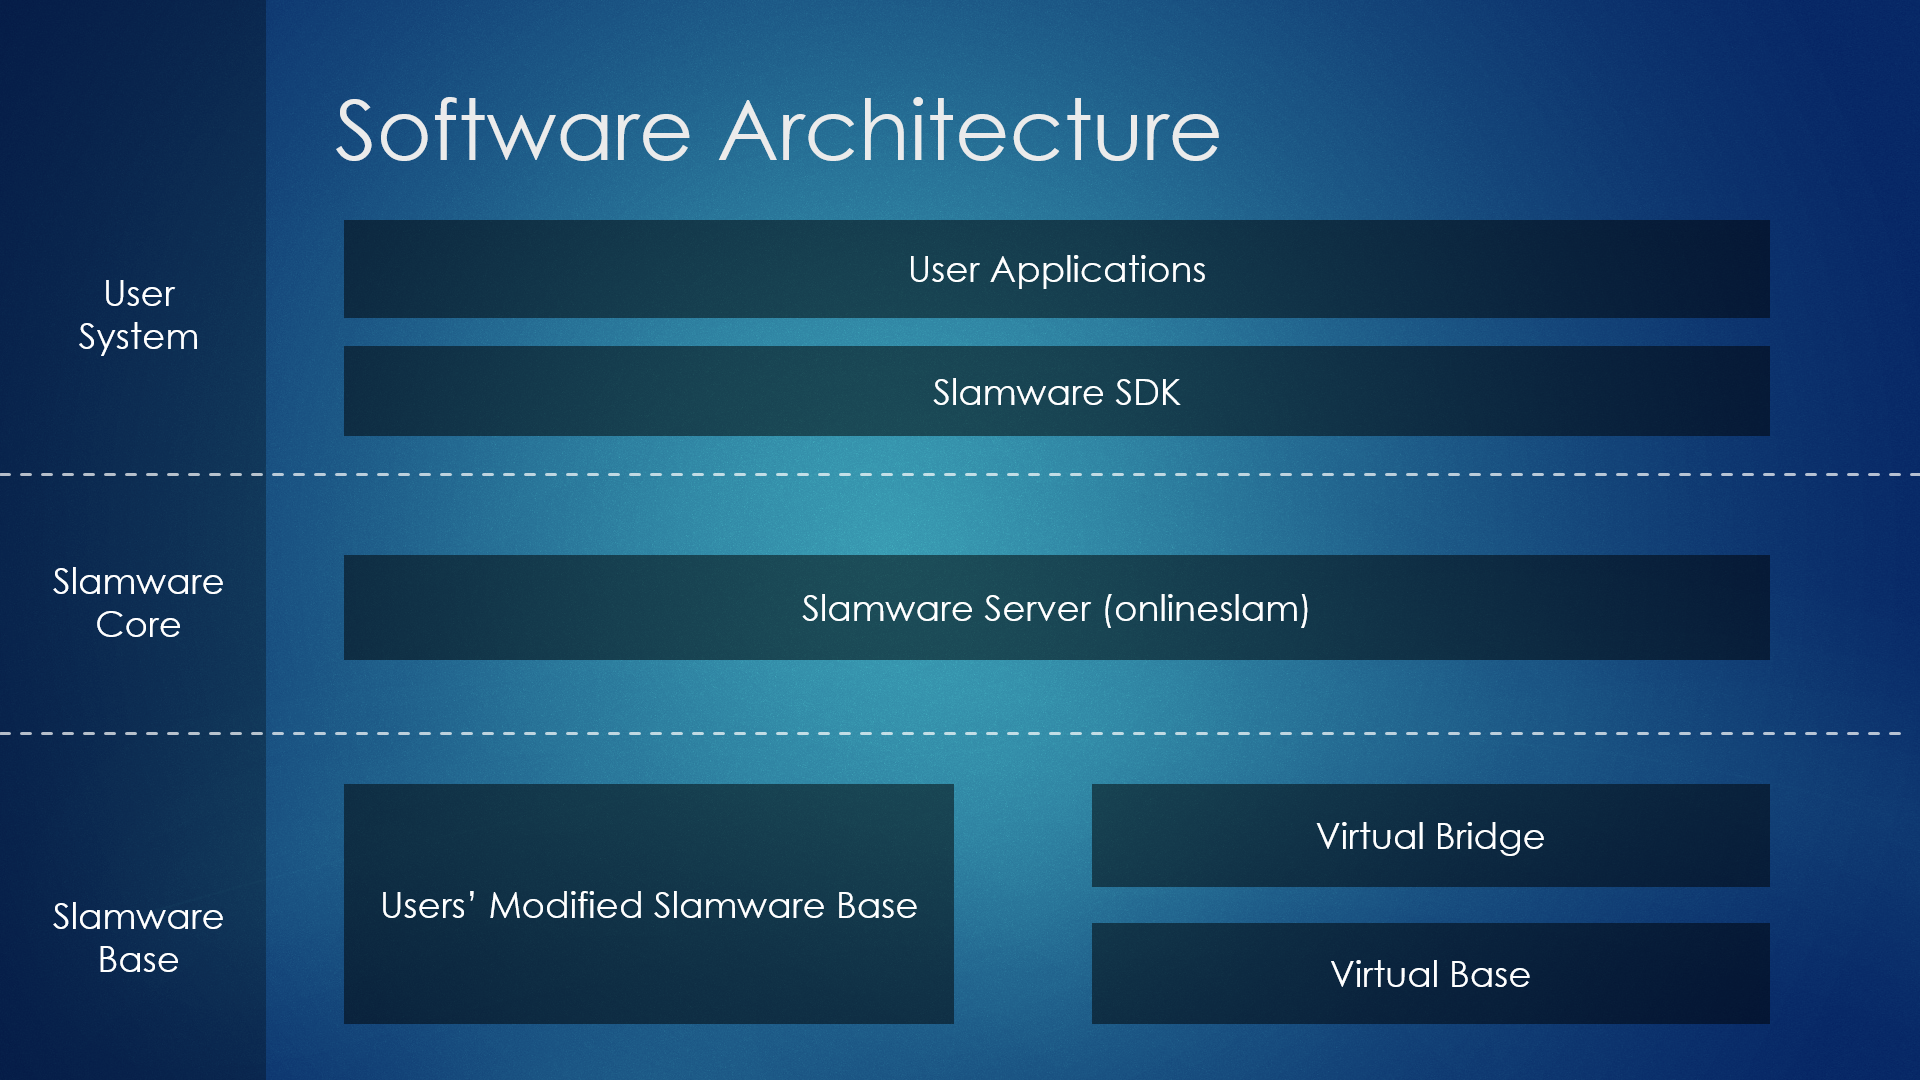The image size is (1920, 1080).
Task: Select the Slamware Server (onlineslam) box
Action: (x=1056, y=607)
